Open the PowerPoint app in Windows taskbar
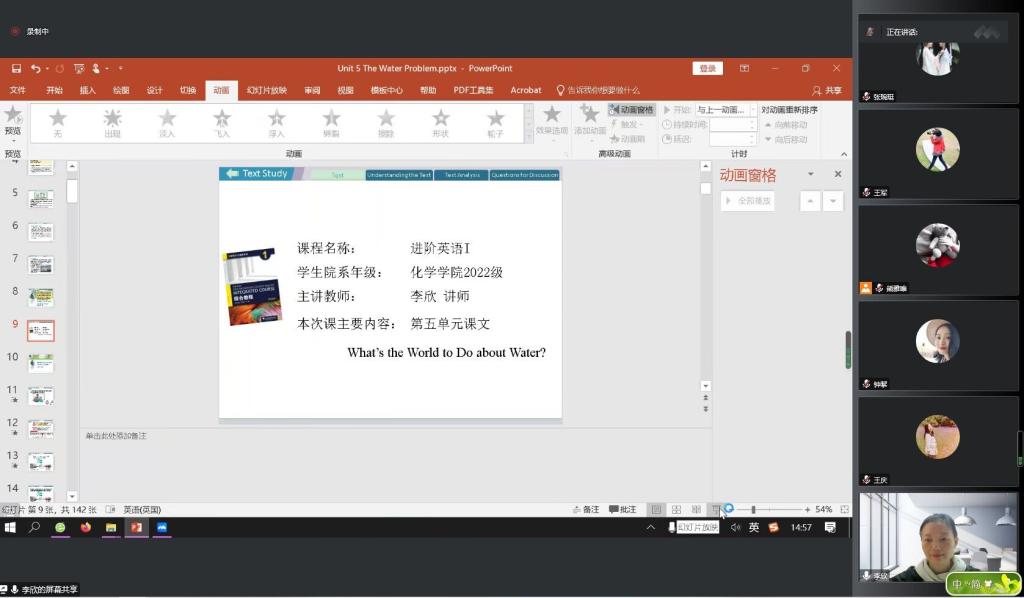This screenshot has height=598, width=1024. (136, 527)
